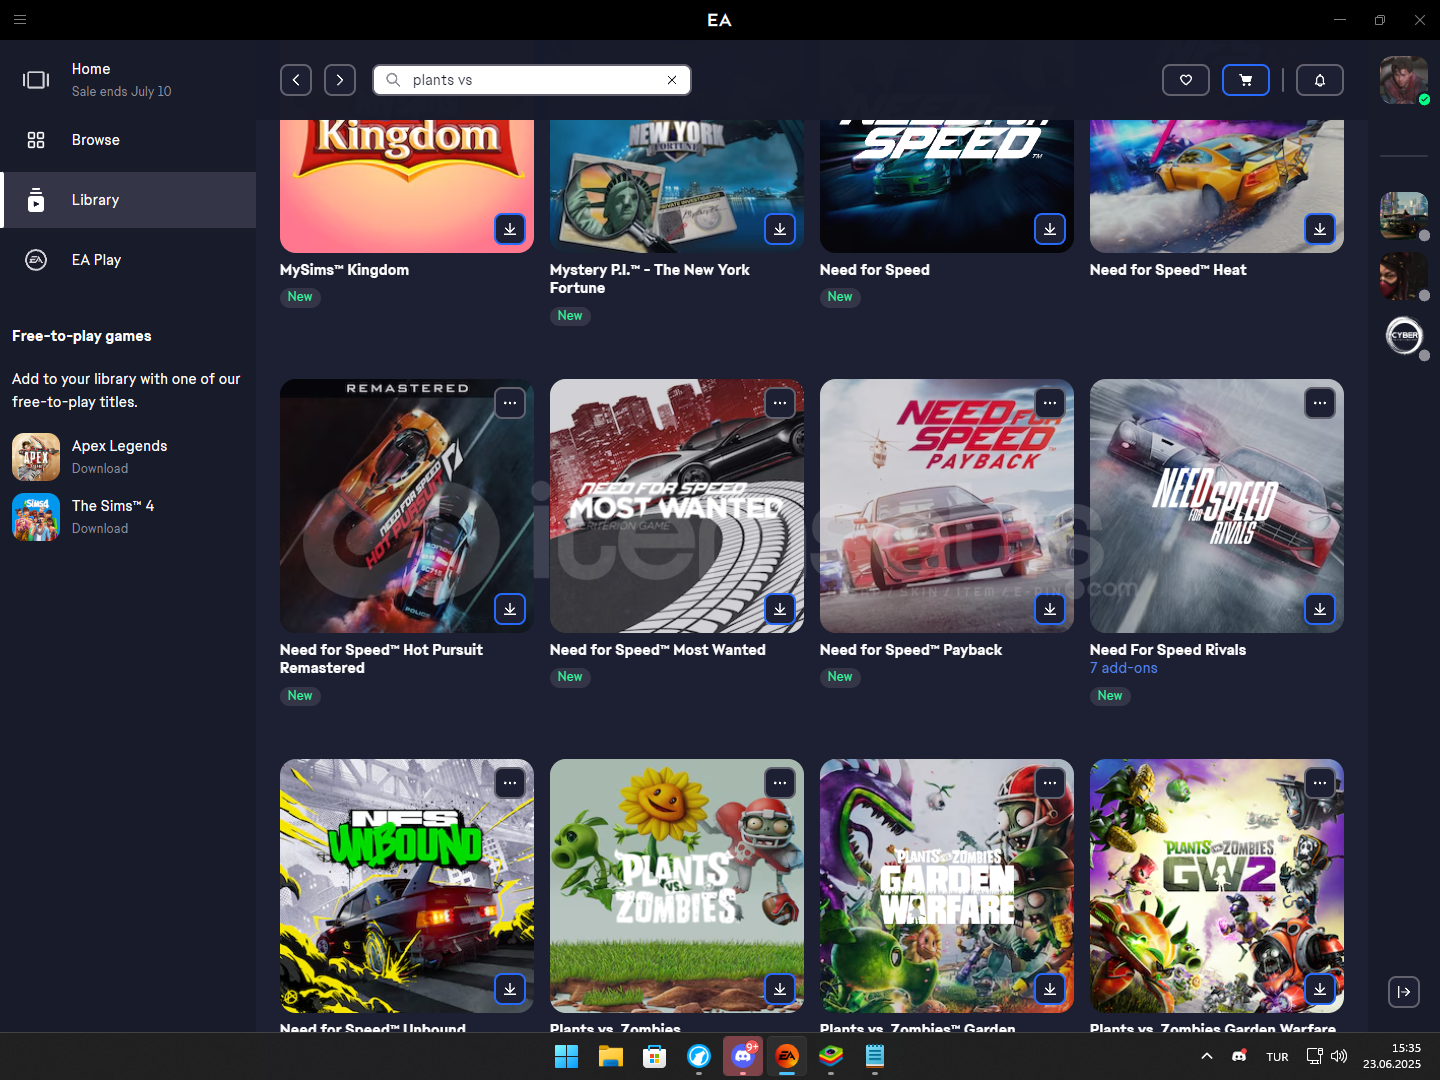Download Need for Speed Heat
This screenshot has height=1080, width=1440.
click(1320, 229)
